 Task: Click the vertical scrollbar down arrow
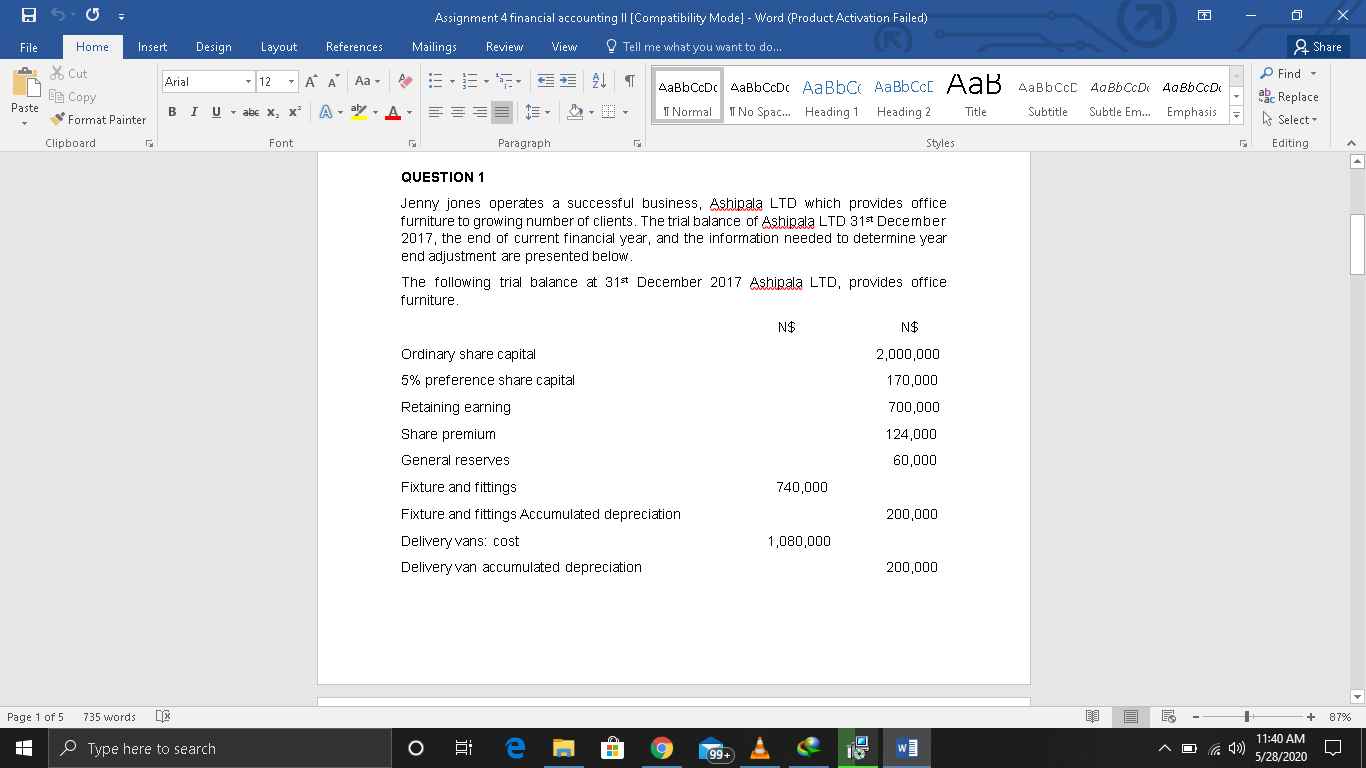pyautogui.click(x=1357, y=696)
